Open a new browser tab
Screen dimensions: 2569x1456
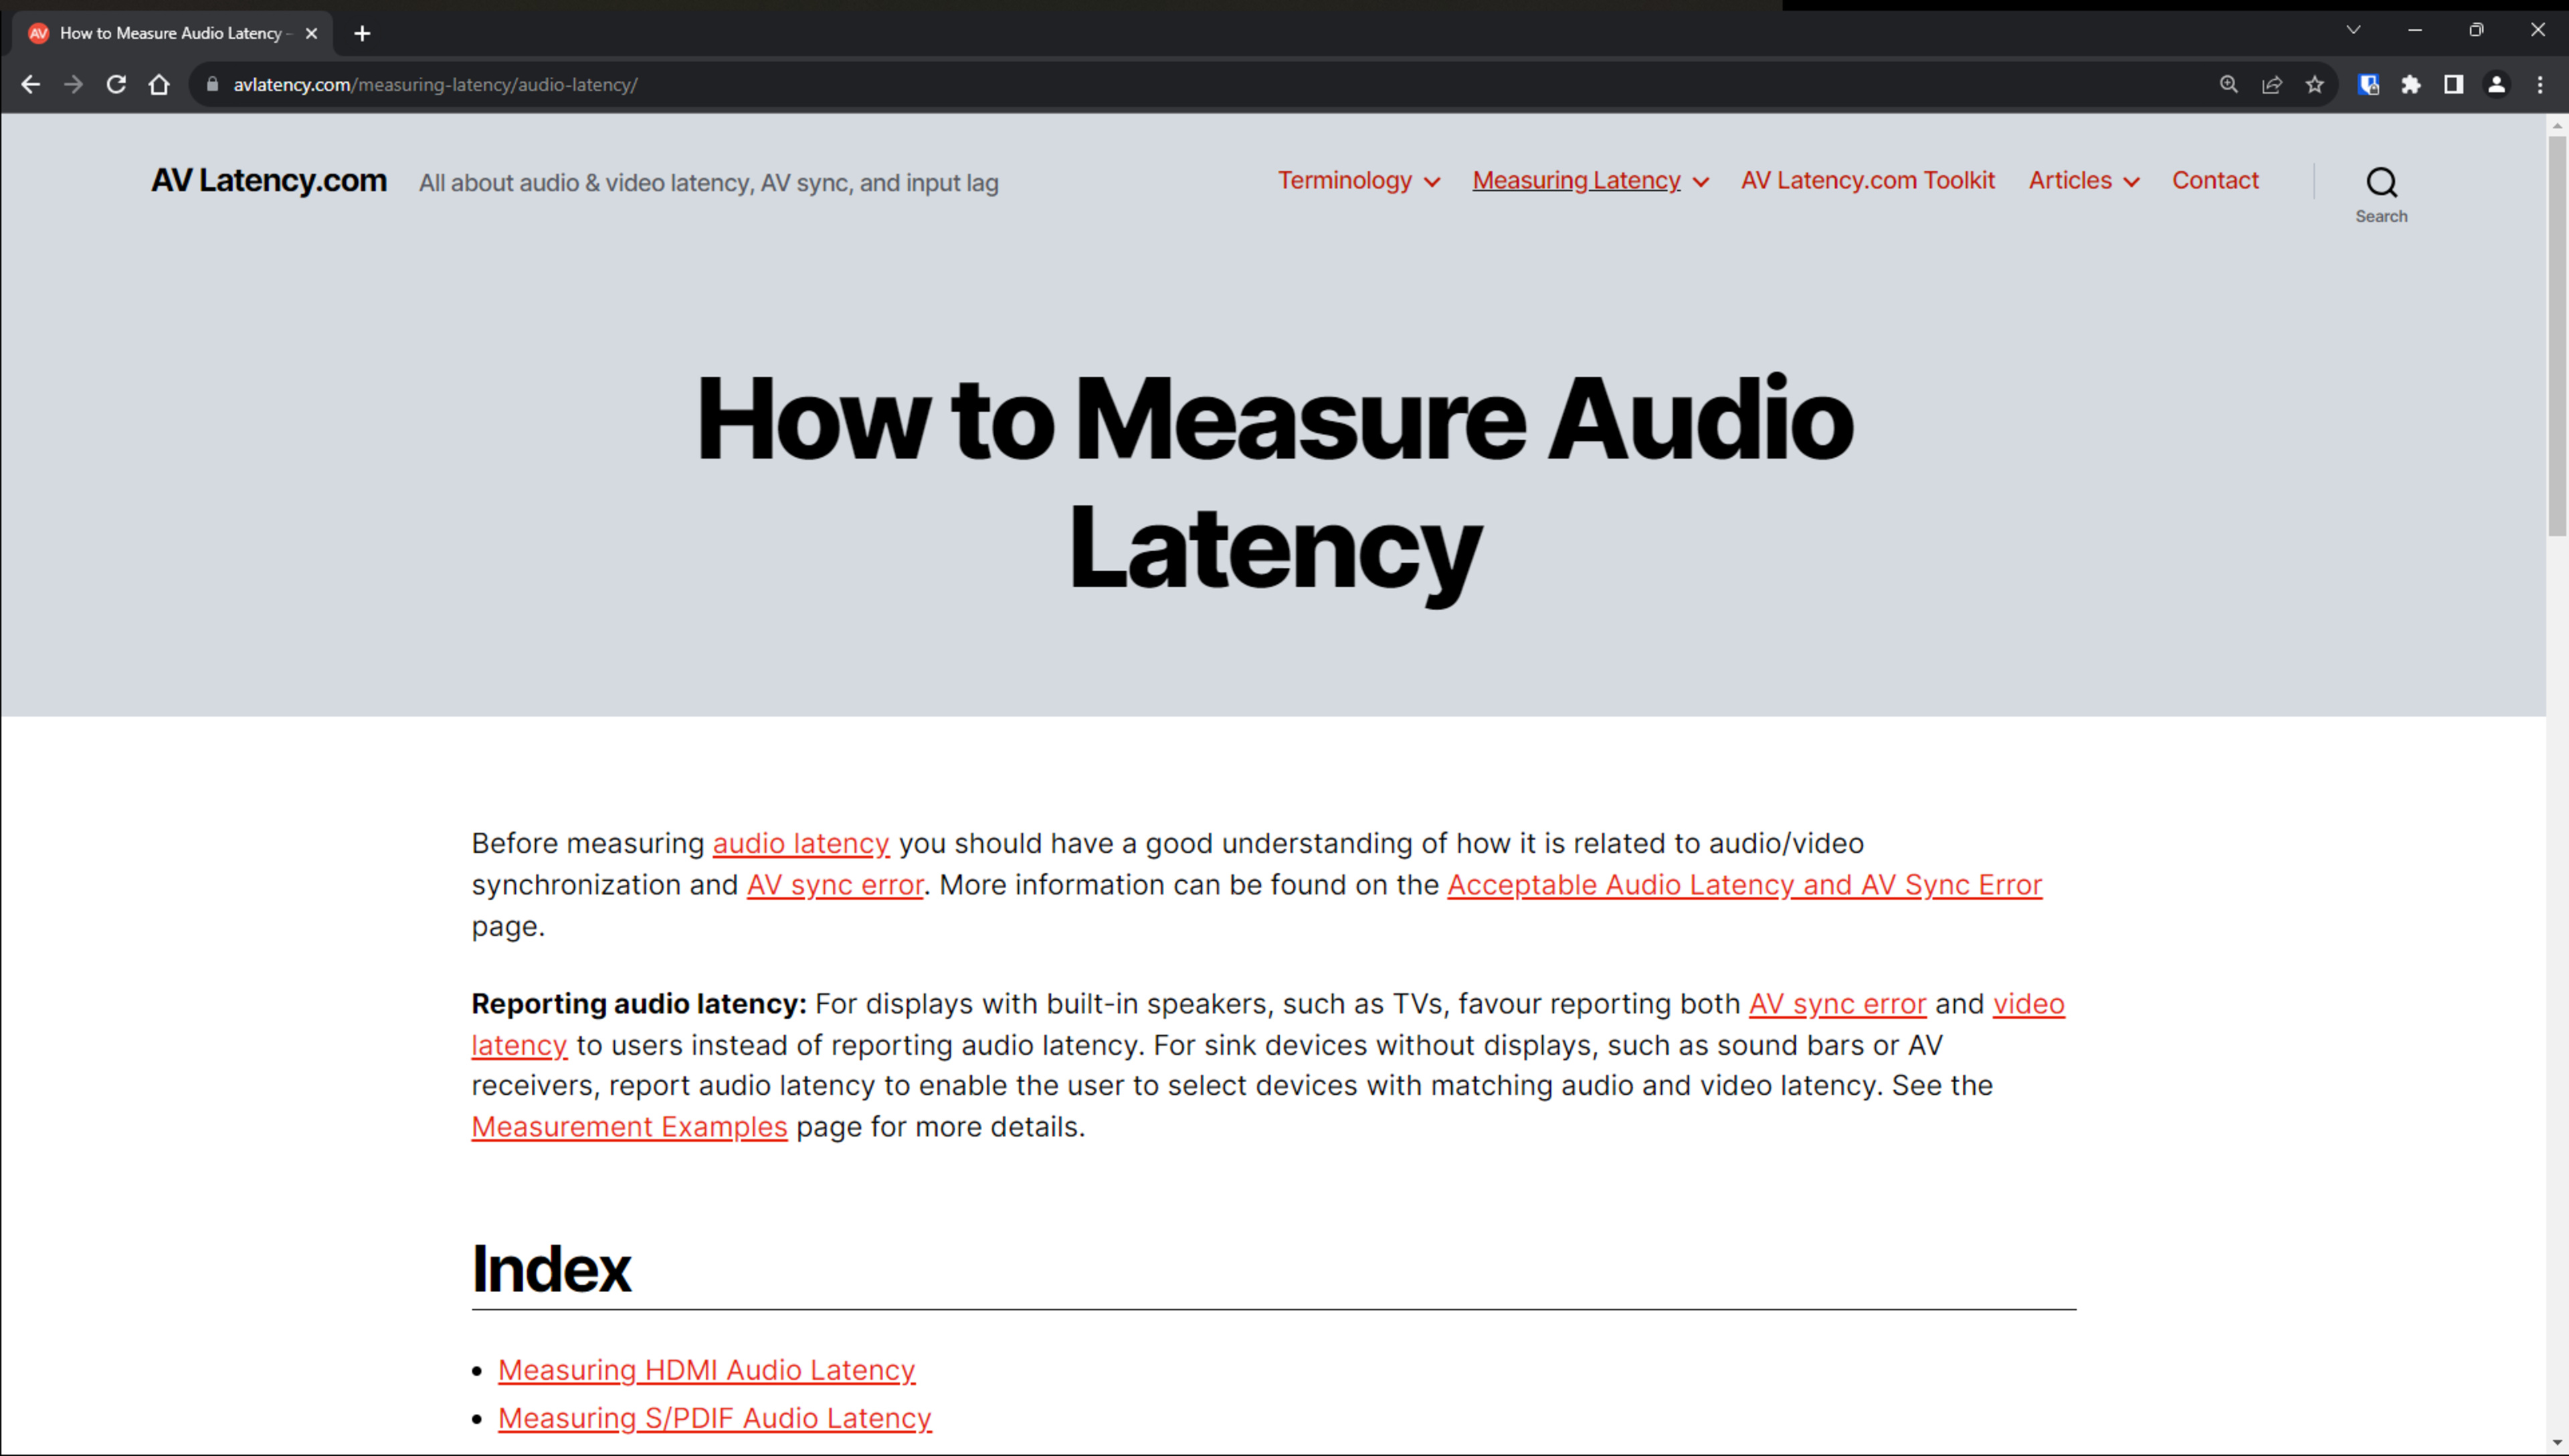click(362, 33)
